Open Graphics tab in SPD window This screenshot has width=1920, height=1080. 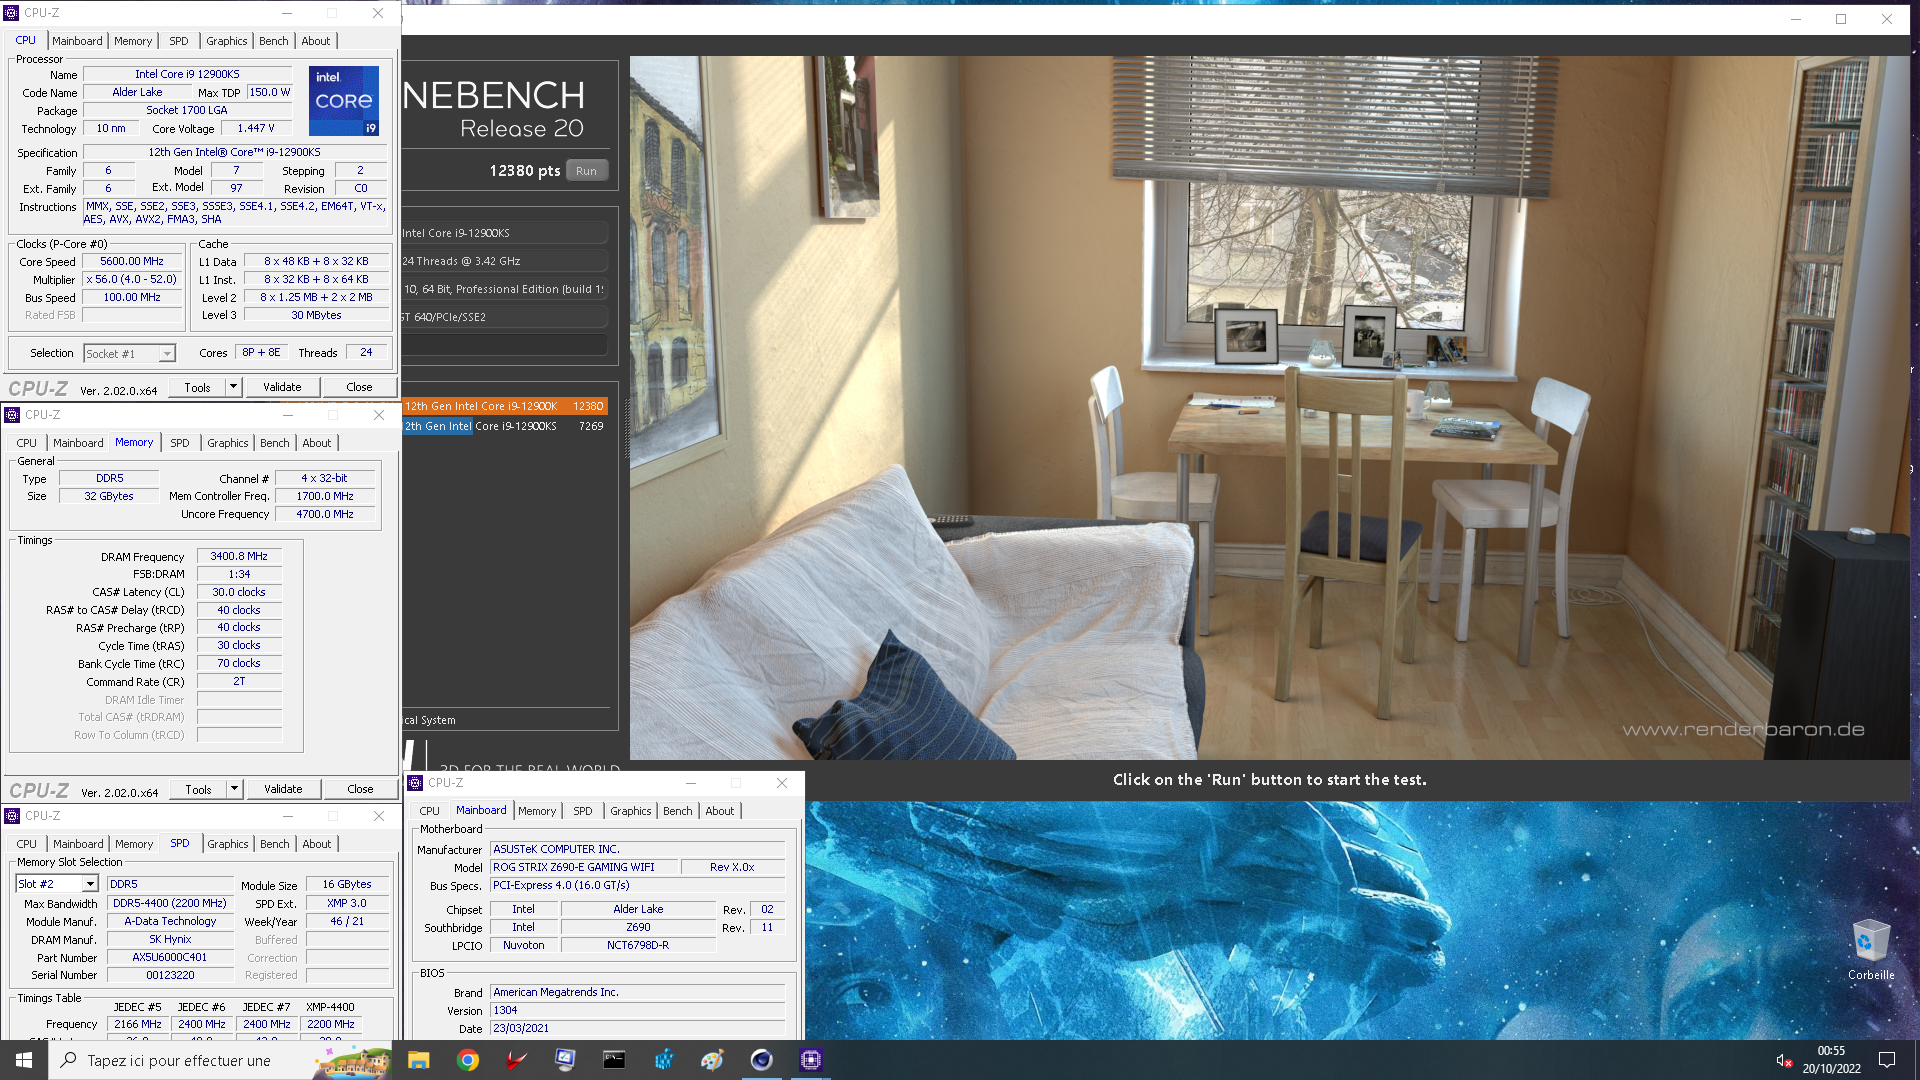(x=227, y=844)
